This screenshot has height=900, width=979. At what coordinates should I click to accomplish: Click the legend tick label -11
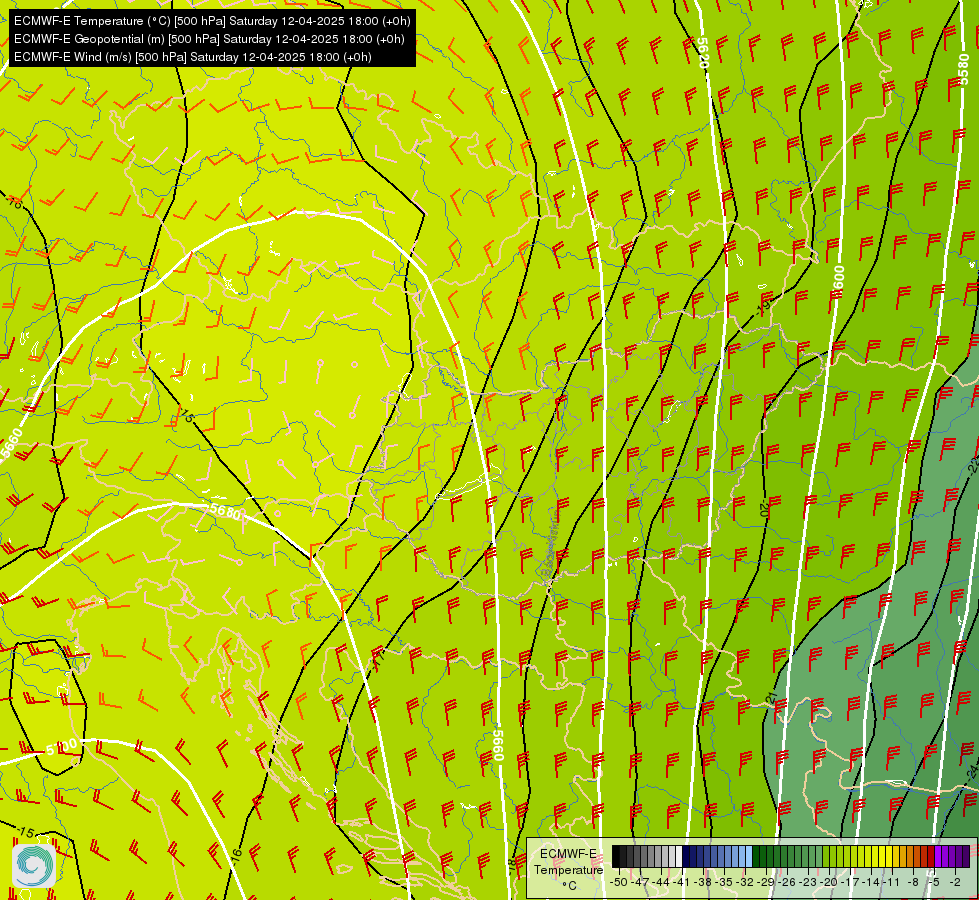pyautogui.click(x=892, y=882)
